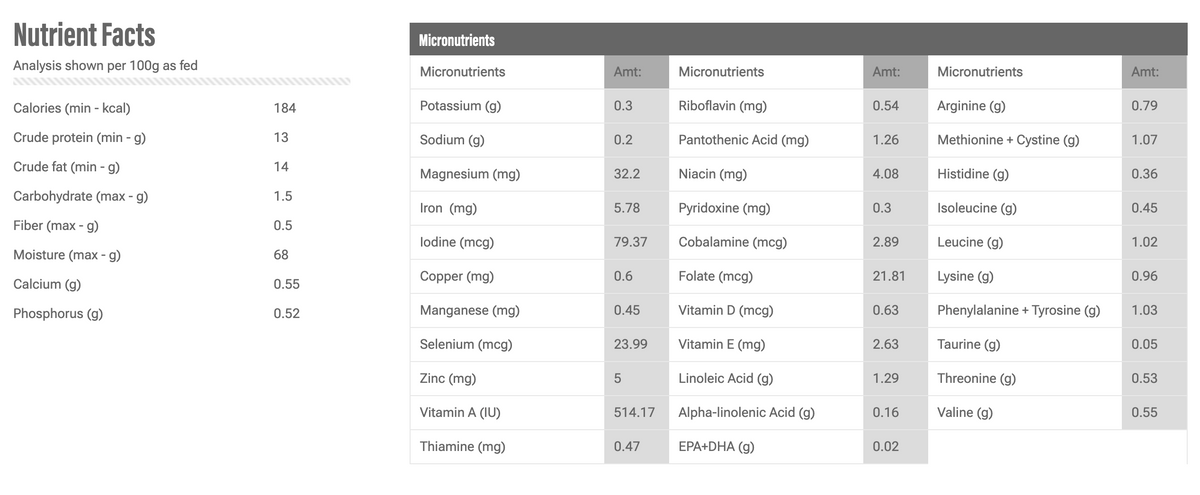This screenshot has height=495, width=1200.
Task: Select the Vitamin A (IU) amount 514.17
Action: pyautogui.click(x=634, y=412)
